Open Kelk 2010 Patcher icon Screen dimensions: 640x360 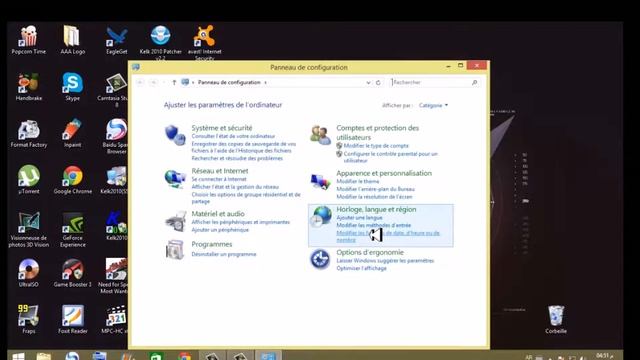coord(160,41)
